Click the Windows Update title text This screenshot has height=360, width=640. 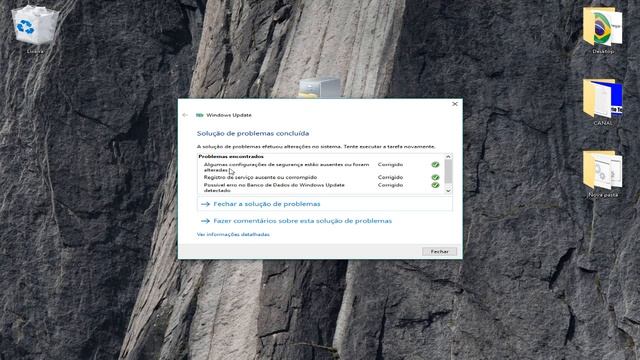(229, 115)
